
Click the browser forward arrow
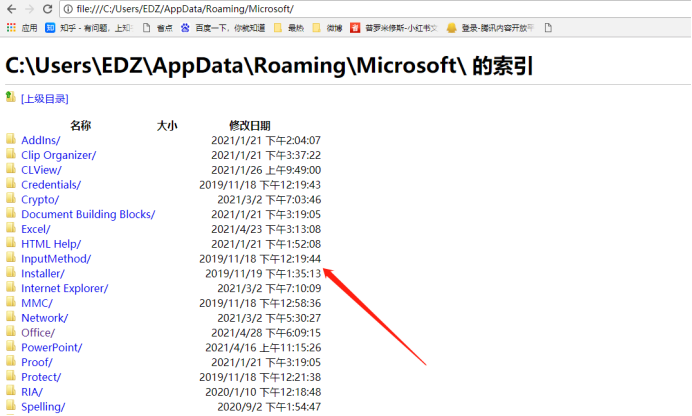30,9
